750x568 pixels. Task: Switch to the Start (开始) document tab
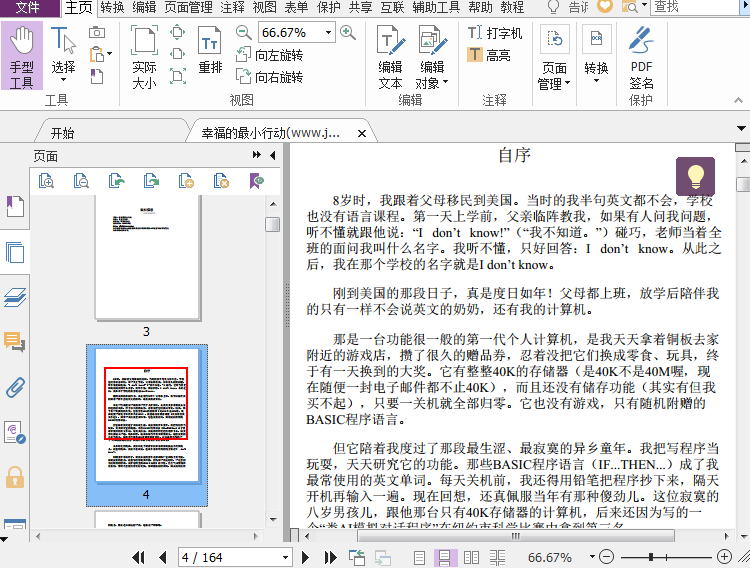click(x=62, y=133)
